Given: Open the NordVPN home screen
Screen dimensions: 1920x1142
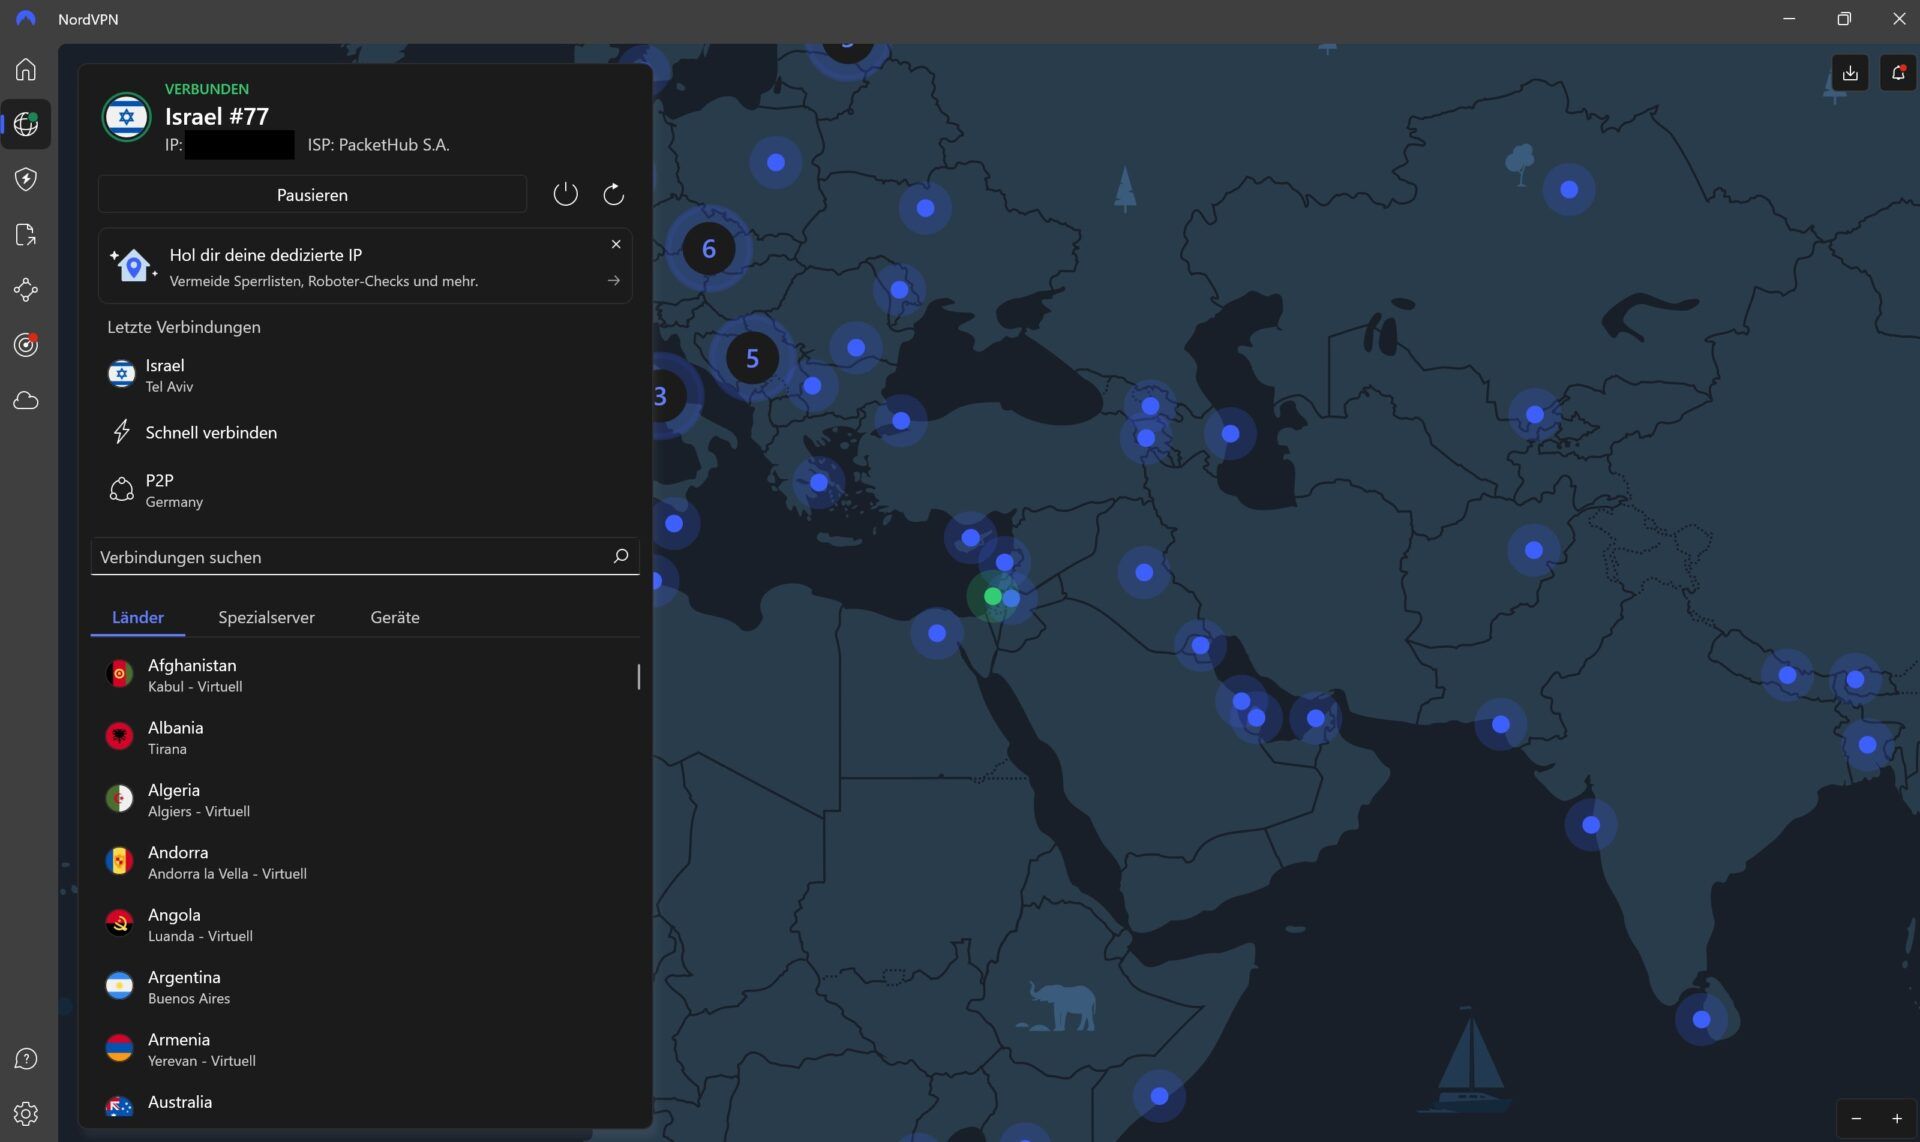Looking at the screenshot, I should tap(25, 69).
